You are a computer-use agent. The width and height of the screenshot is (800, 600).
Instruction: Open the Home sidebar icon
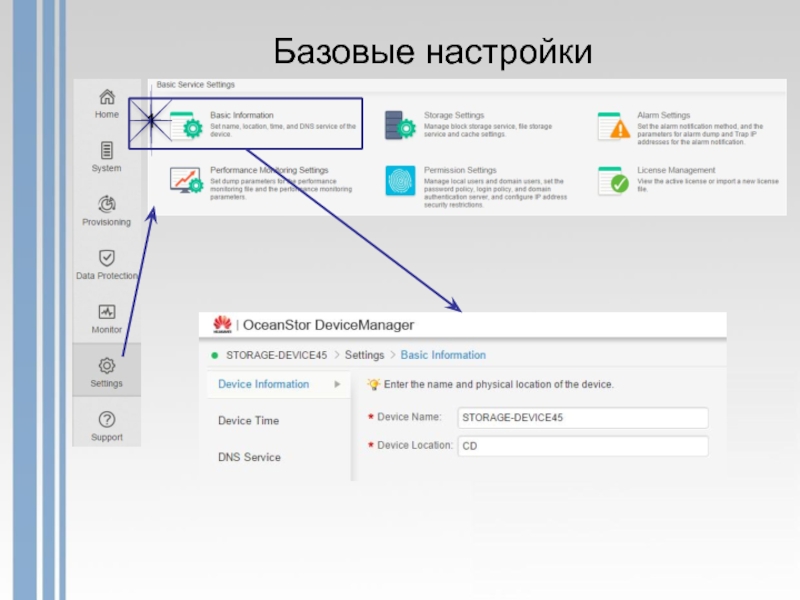coord(107,96)
